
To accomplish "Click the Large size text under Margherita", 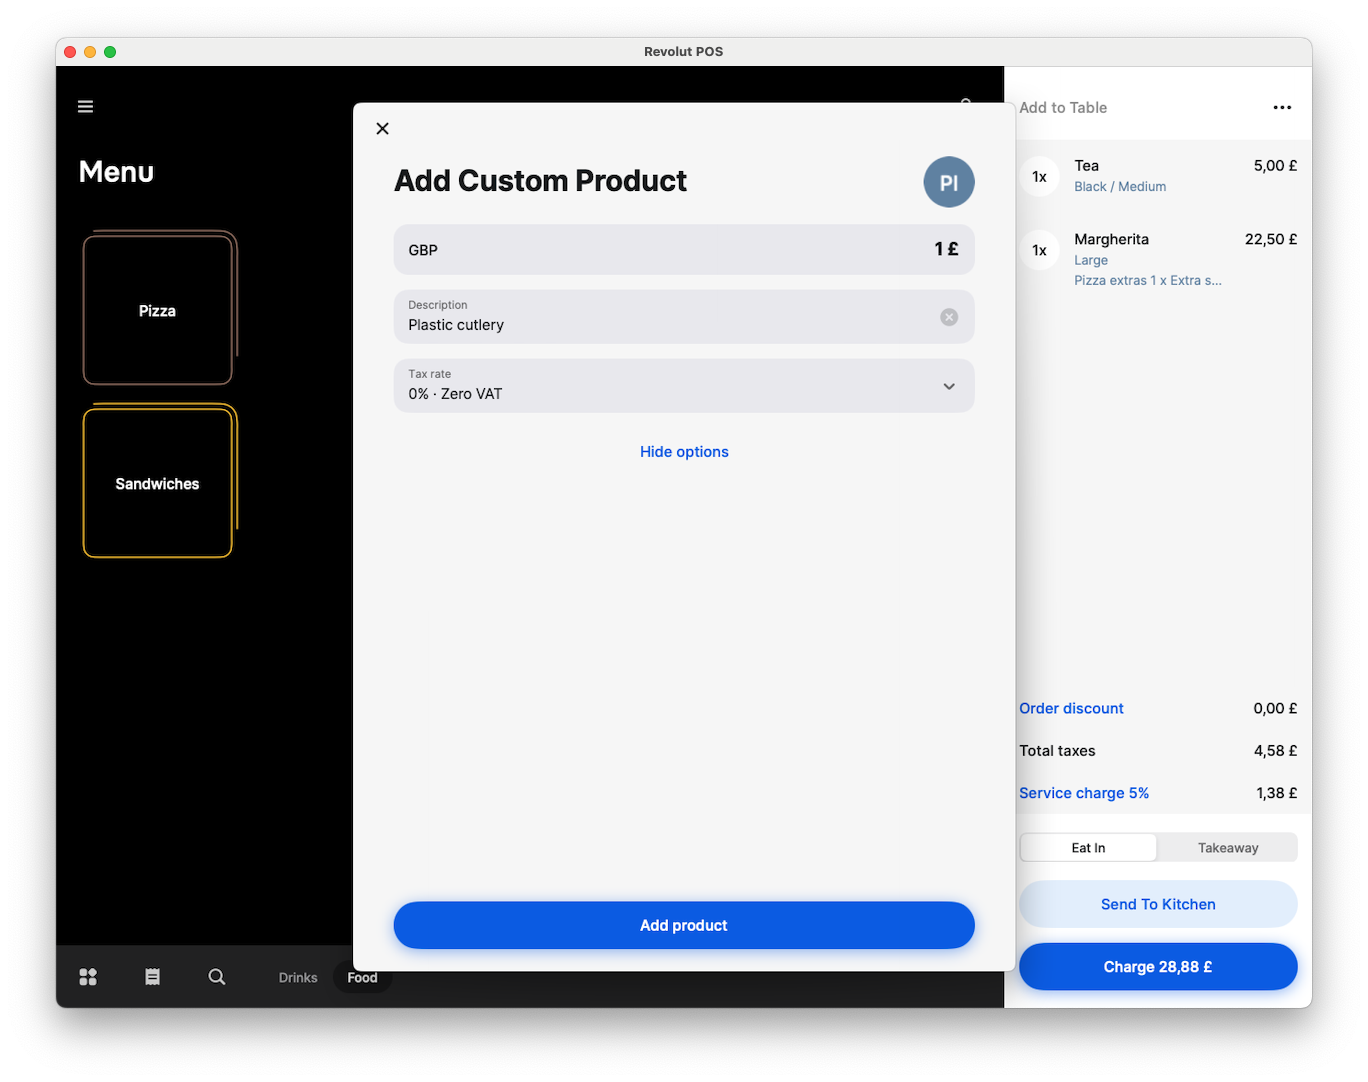I will pyautogui.click(x=1091, y=261).
